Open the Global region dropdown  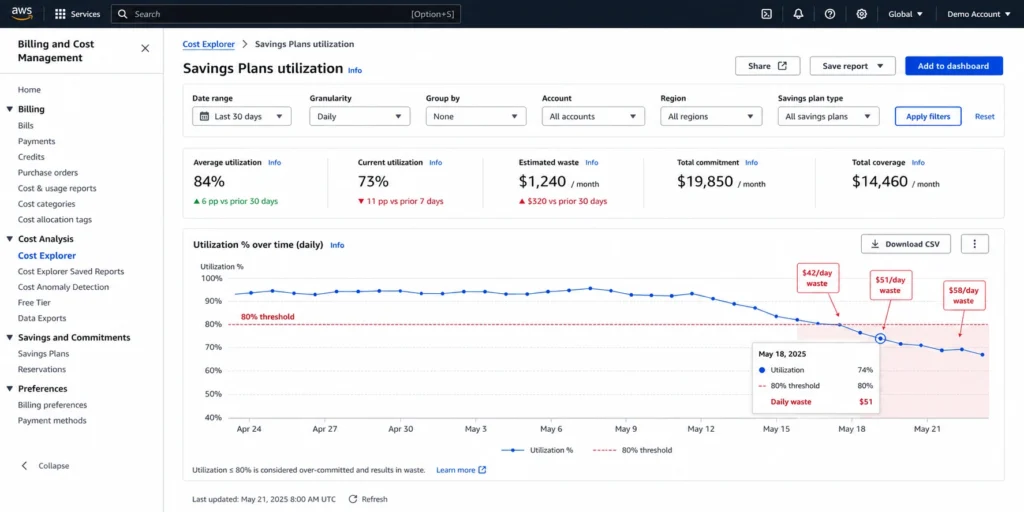click(x=905, y=14)
